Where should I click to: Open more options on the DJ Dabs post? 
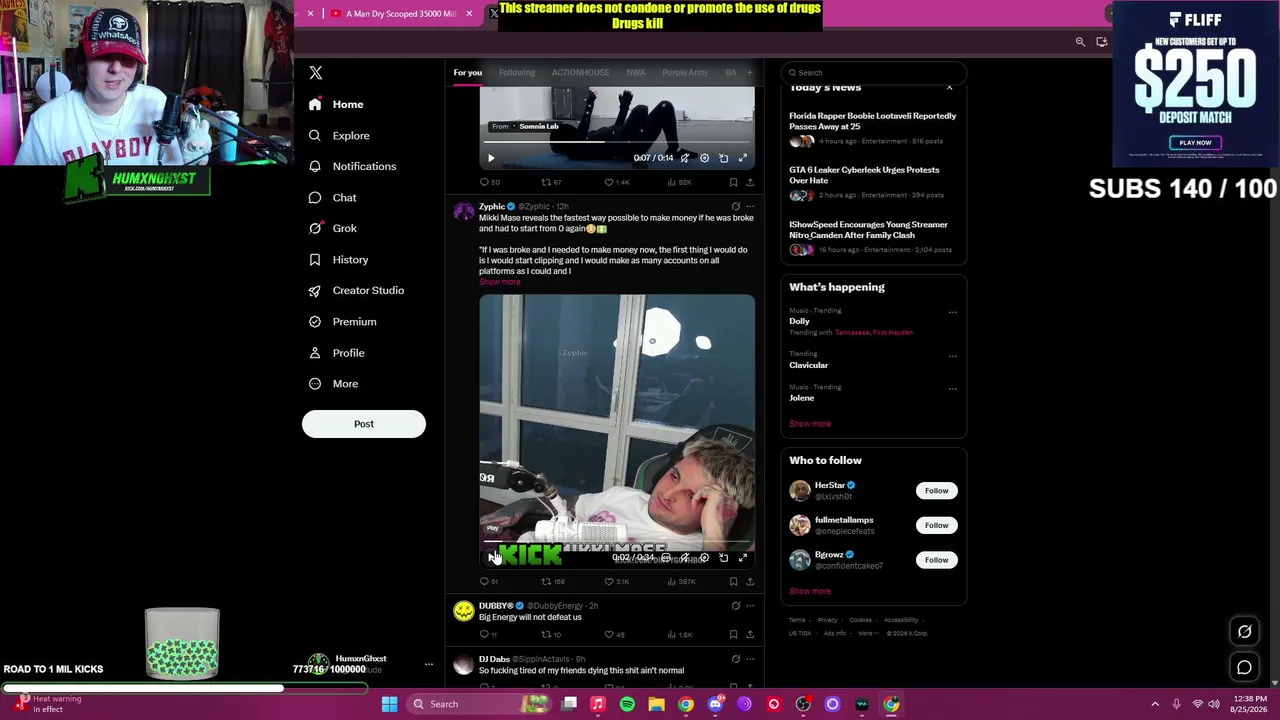click(750, 659)
